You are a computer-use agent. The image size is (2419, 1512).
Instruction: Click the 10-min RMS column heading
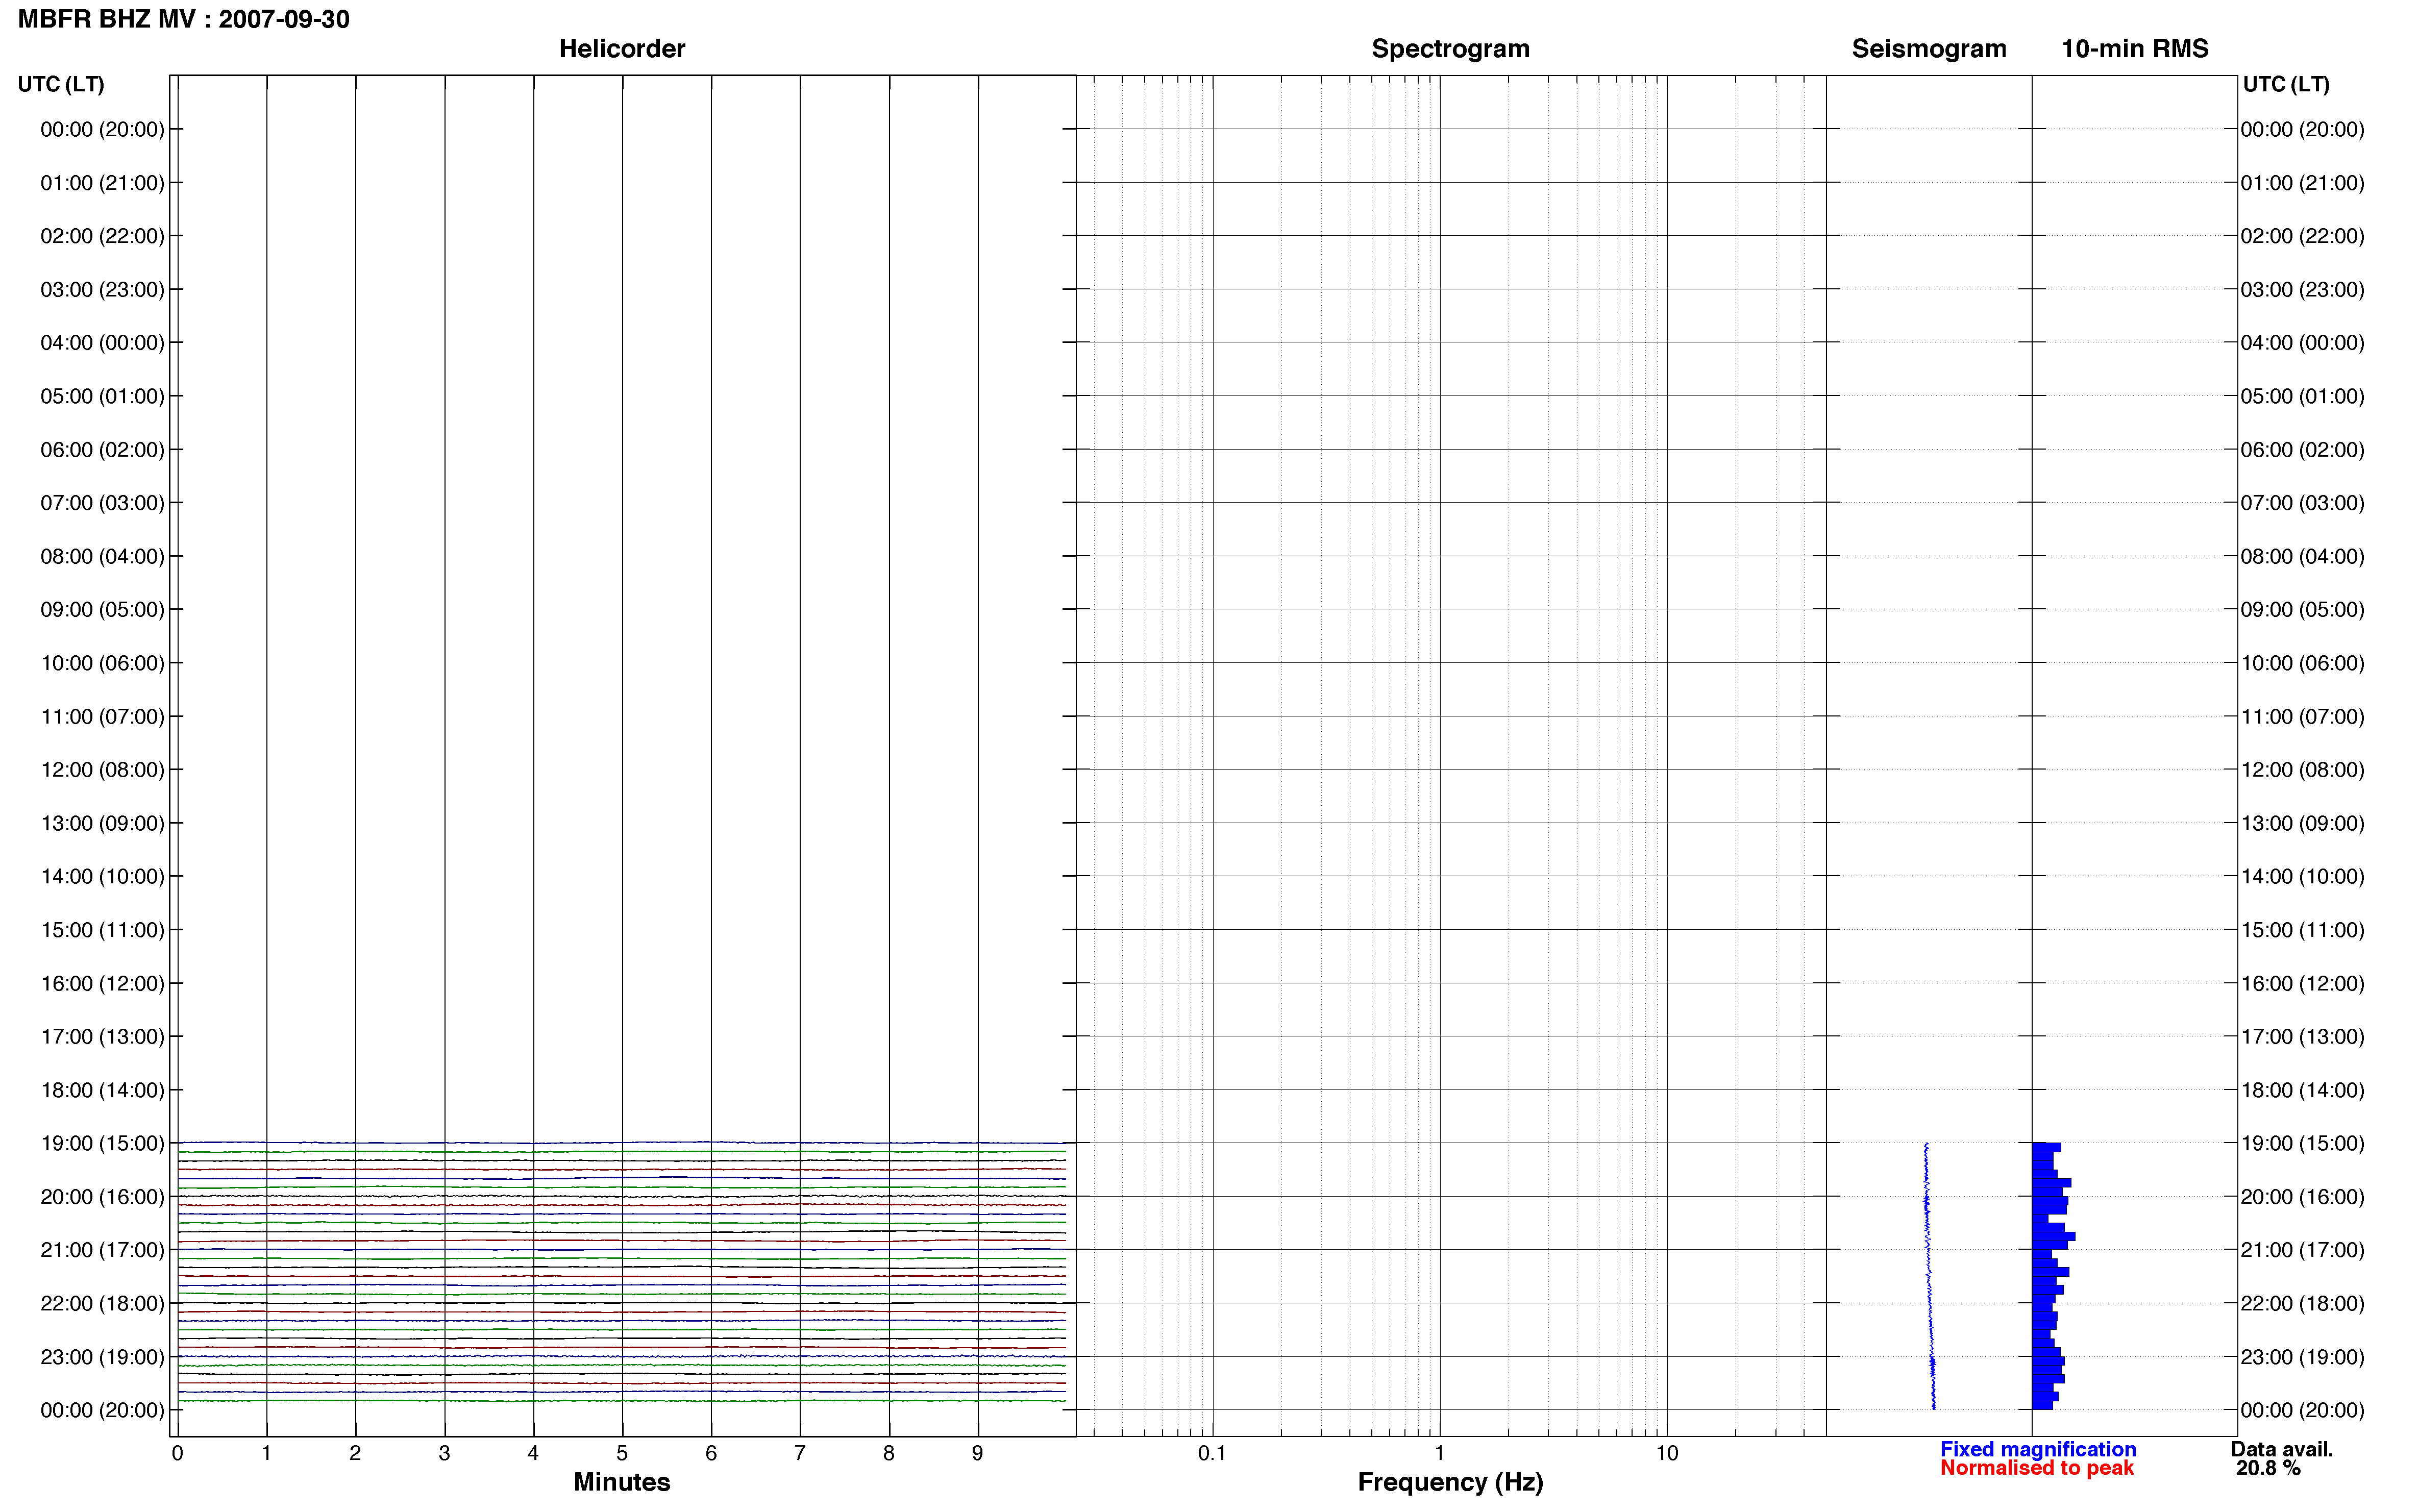[x=2134, y=48]
